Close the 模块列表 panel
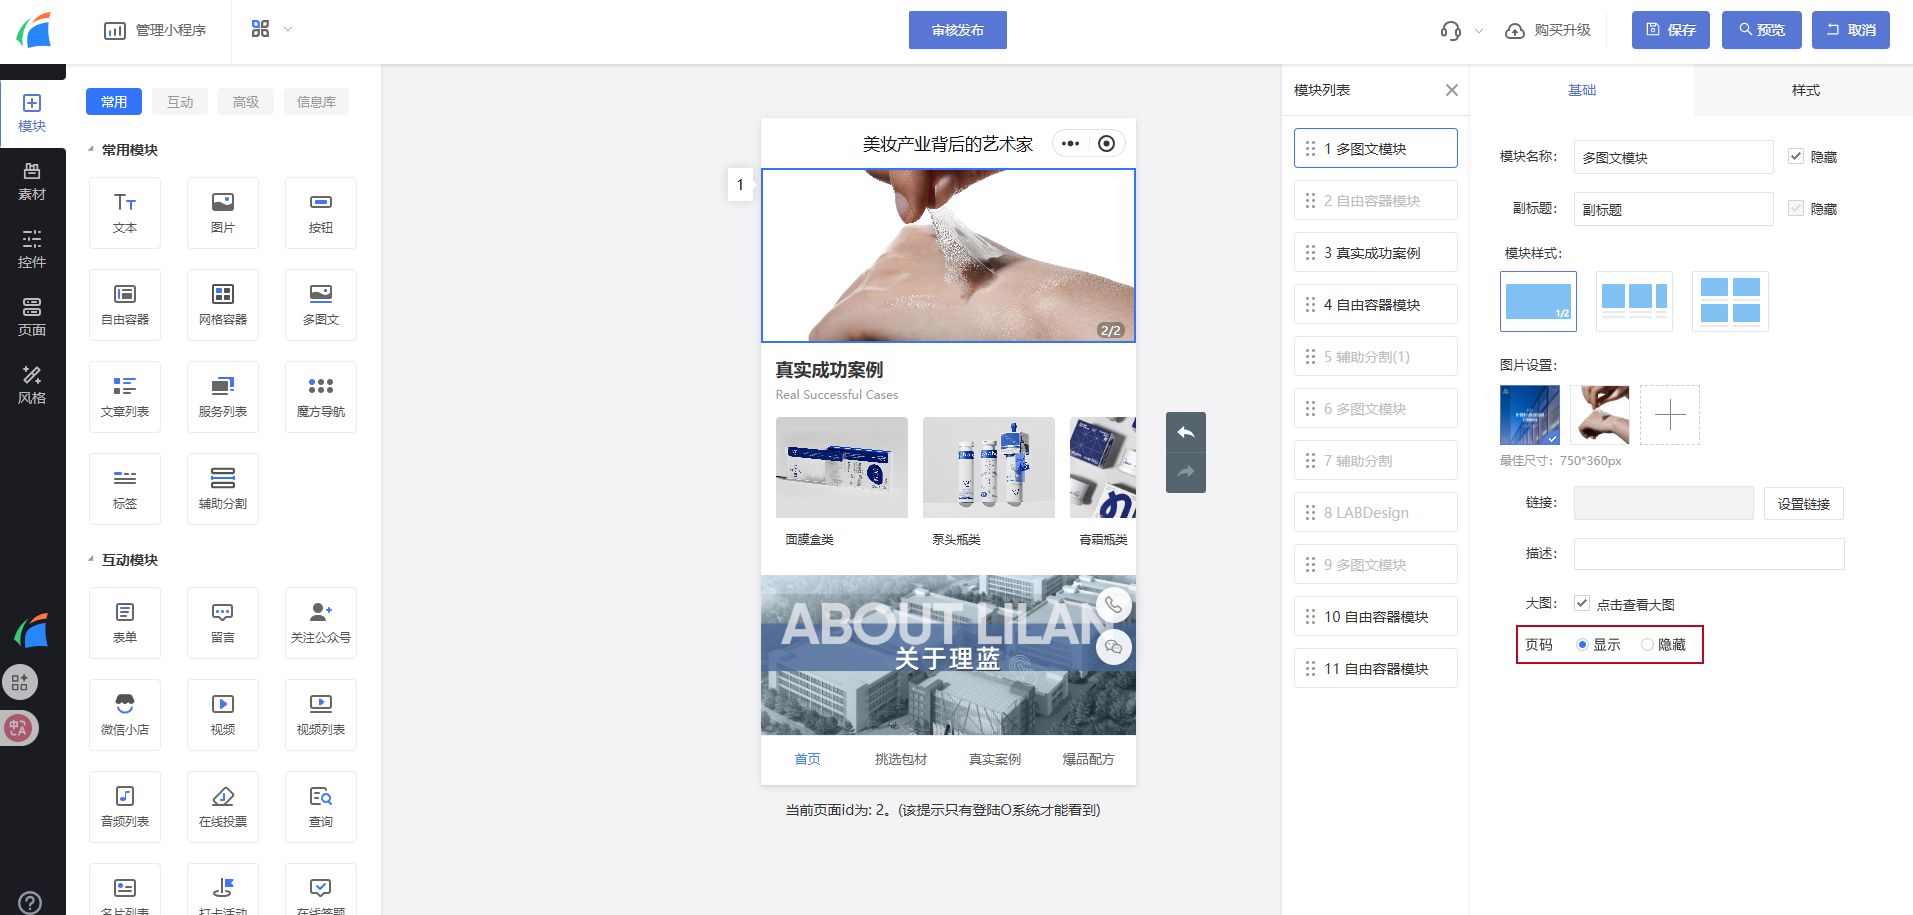This screenshot has width=1913, height=915. click(1452, 90)
